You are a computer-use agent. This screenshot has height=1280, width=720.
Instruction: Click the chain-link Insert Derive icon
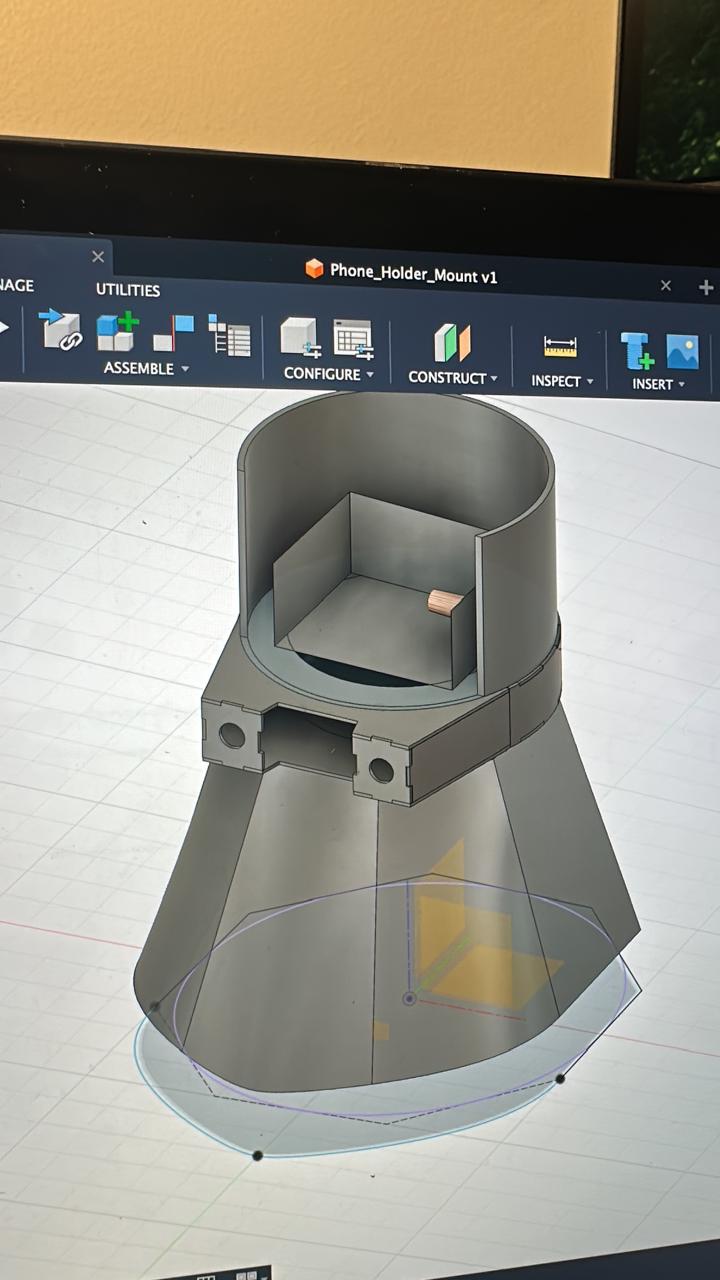(60, 331)
